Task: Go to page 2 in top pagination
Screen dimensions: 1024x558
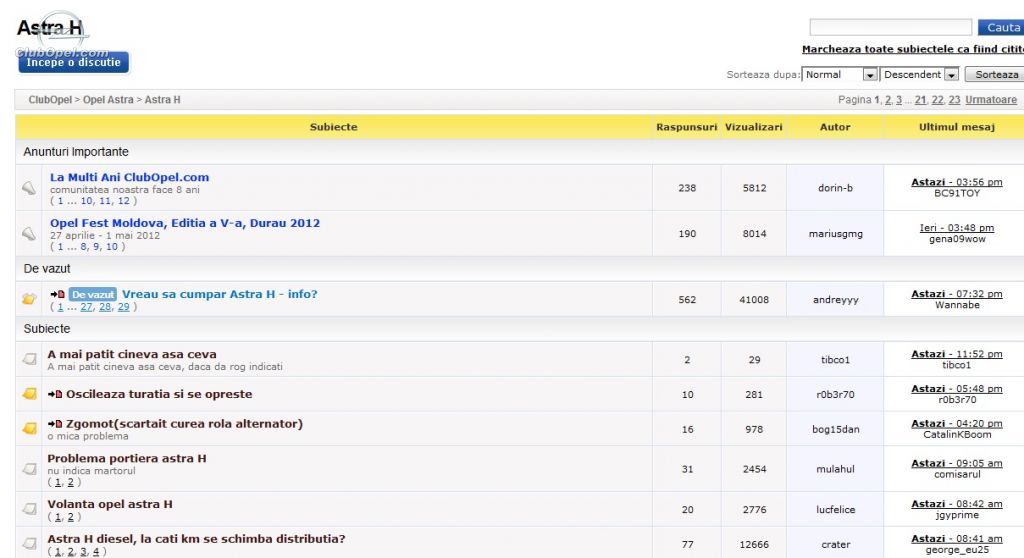Action: (x=888, y=100)
